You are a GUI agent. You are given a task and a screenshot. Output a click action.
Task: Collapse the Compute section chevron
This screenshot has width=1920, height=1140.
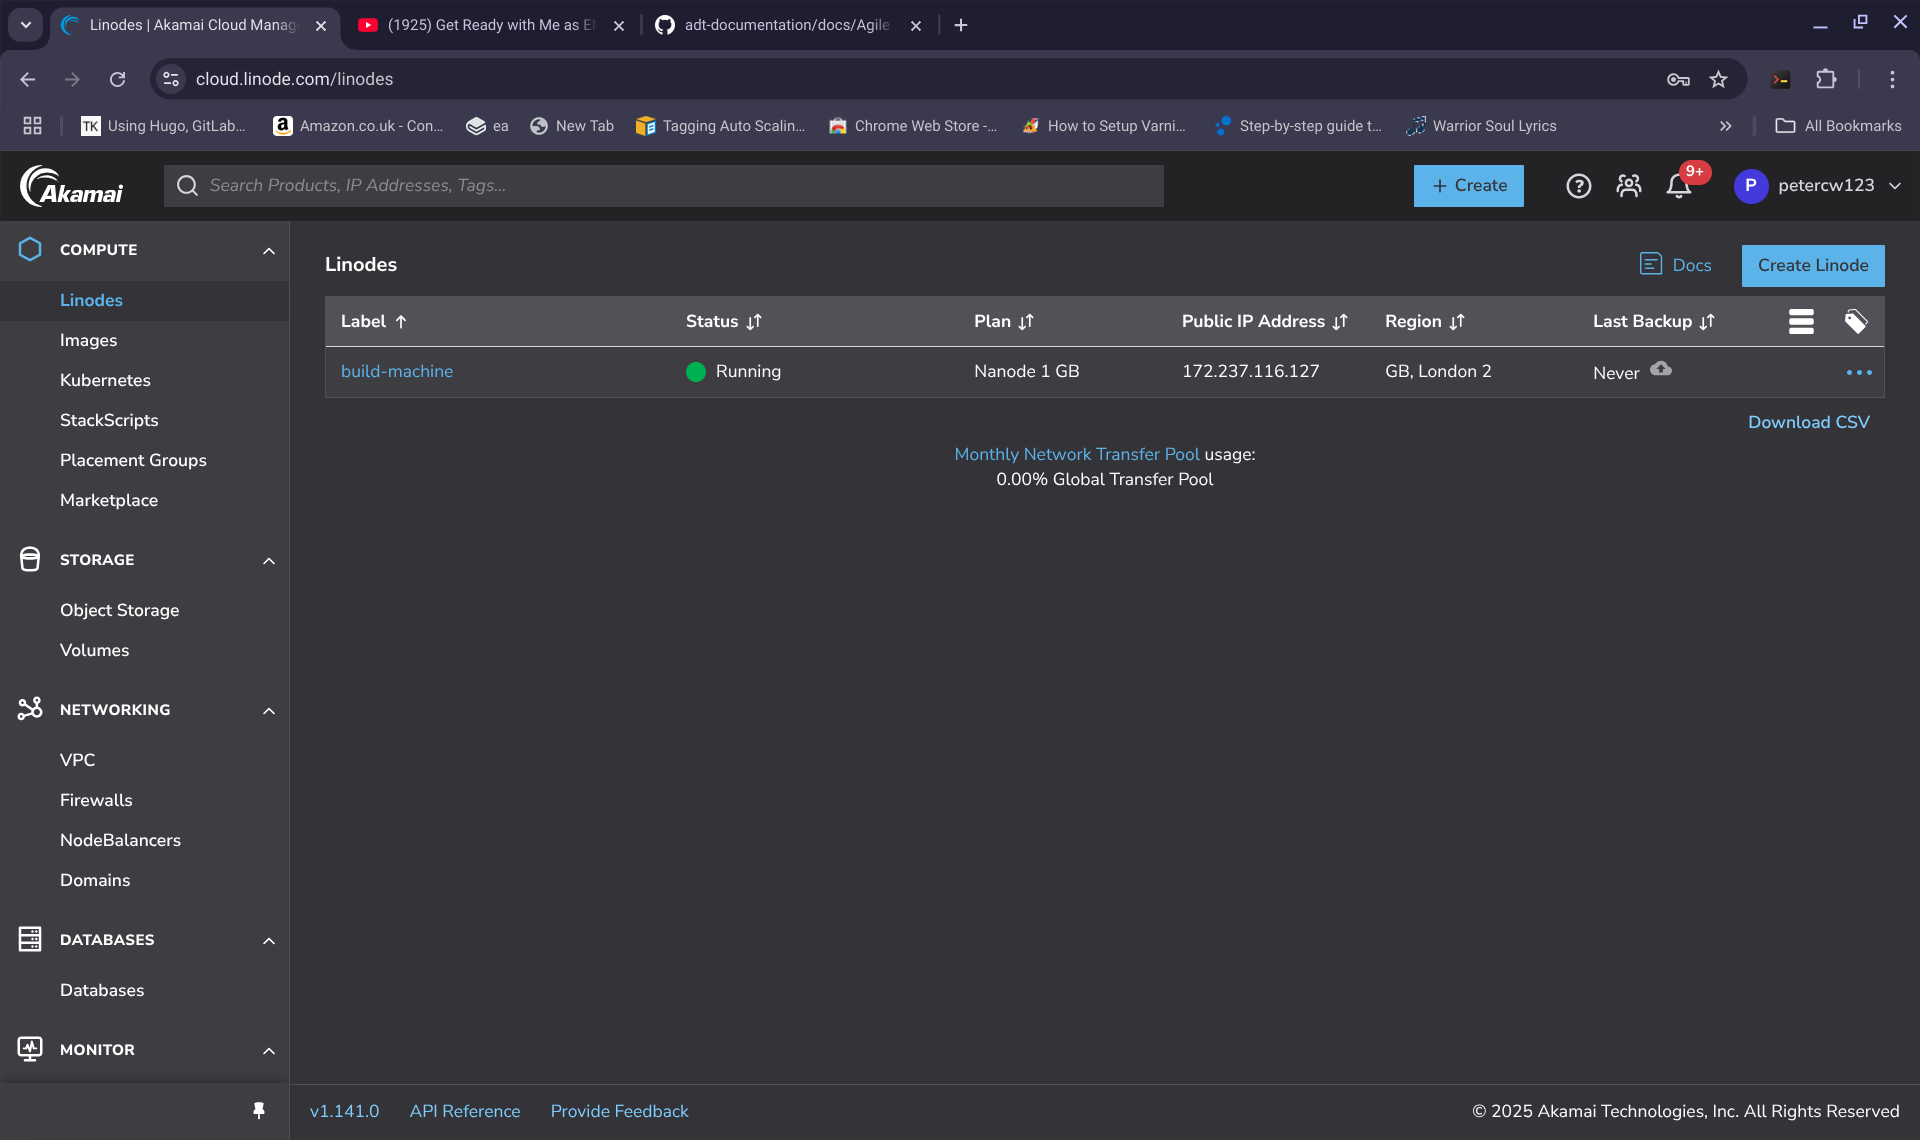(268, 250)
